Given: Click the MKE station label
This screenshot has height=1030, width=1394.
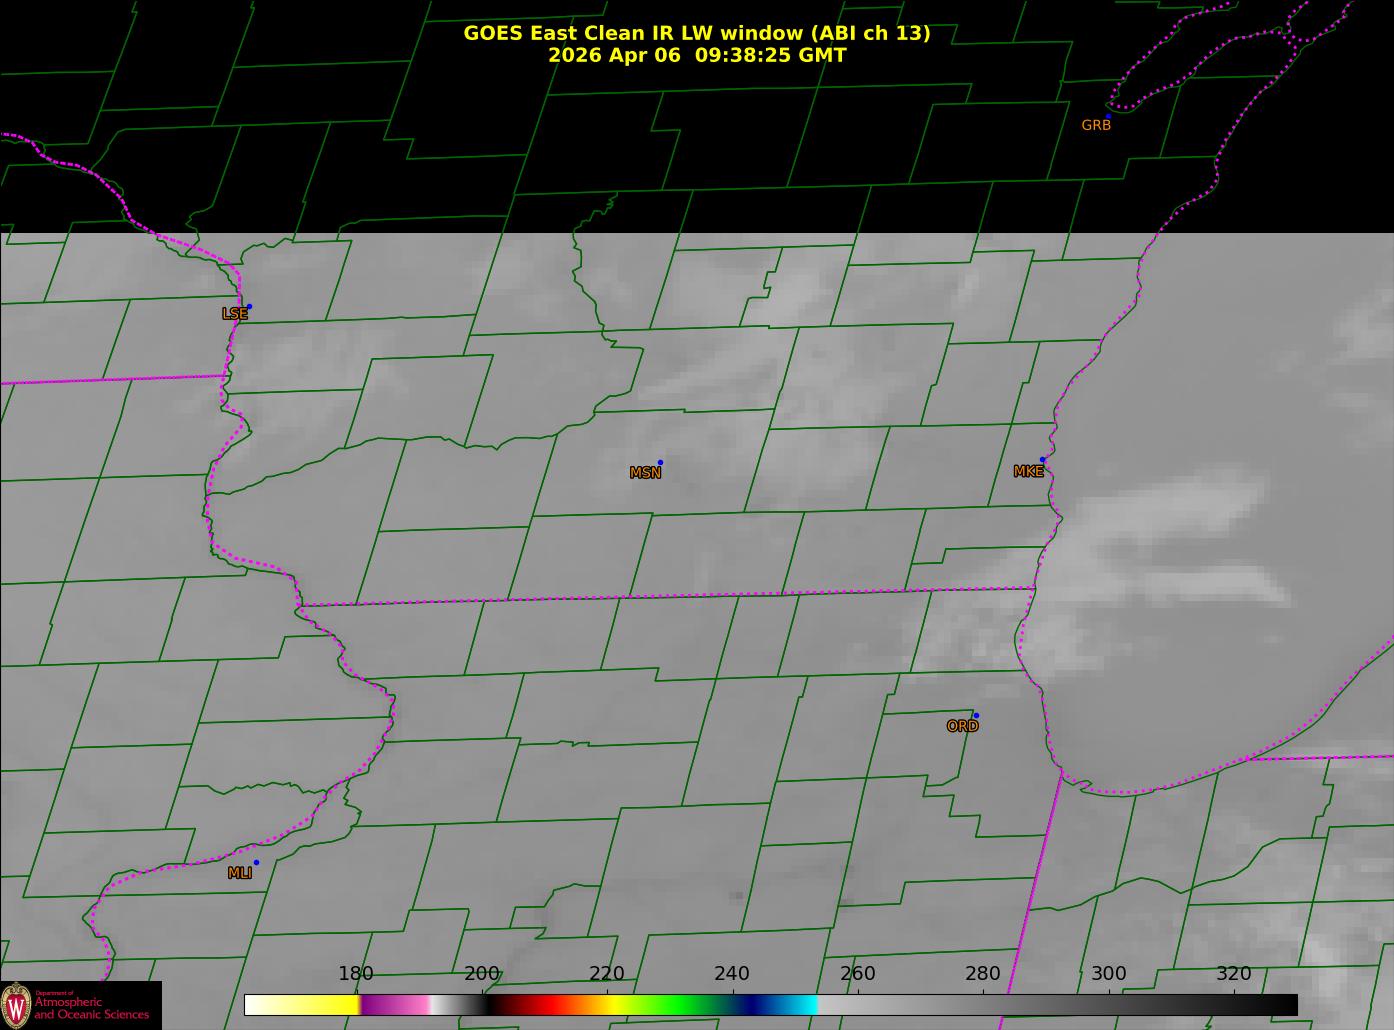Looking at the screenshot, I should point(1028,471).
